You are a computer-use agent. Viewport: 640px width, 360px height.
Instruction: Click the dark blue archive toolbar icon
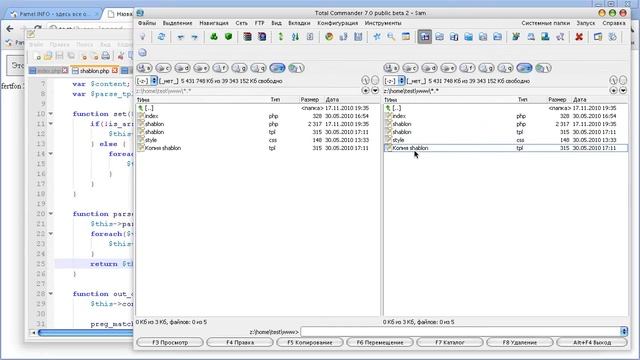click(x=262, y=37)
